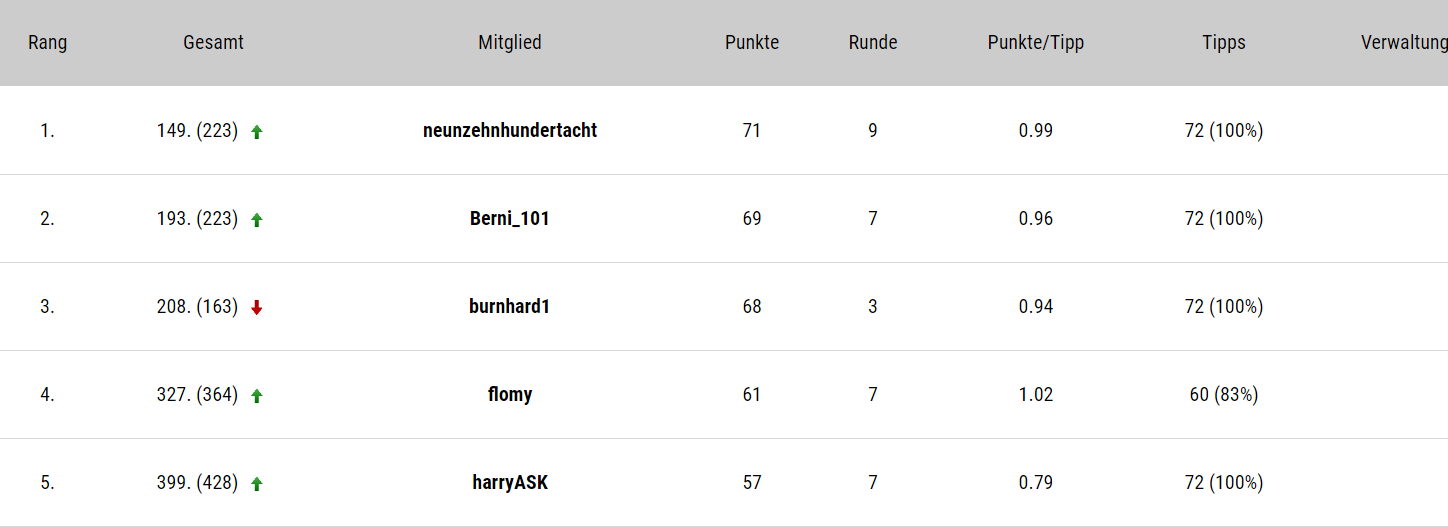Sort by Punkte column header
The height and width of the screenshot is (527, 1448).
(752, 42)
